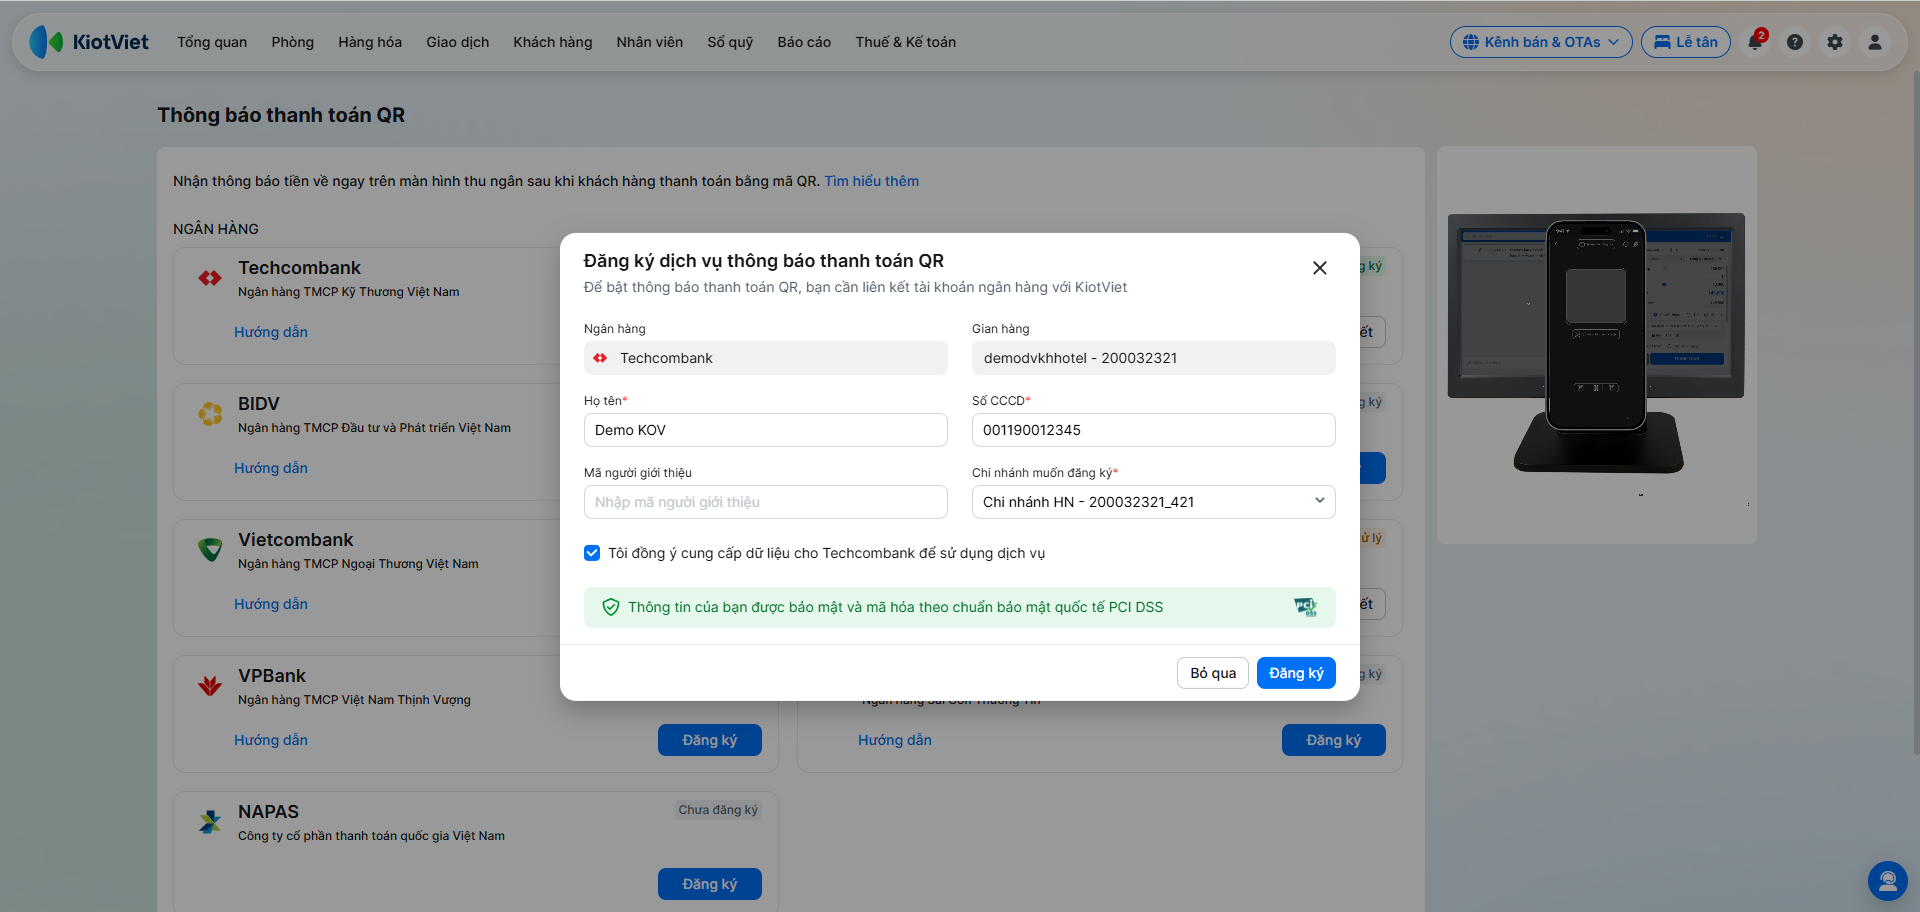Open the Sổ quỹ menu
Screen dimensions: 1920x912
[730, 42]
